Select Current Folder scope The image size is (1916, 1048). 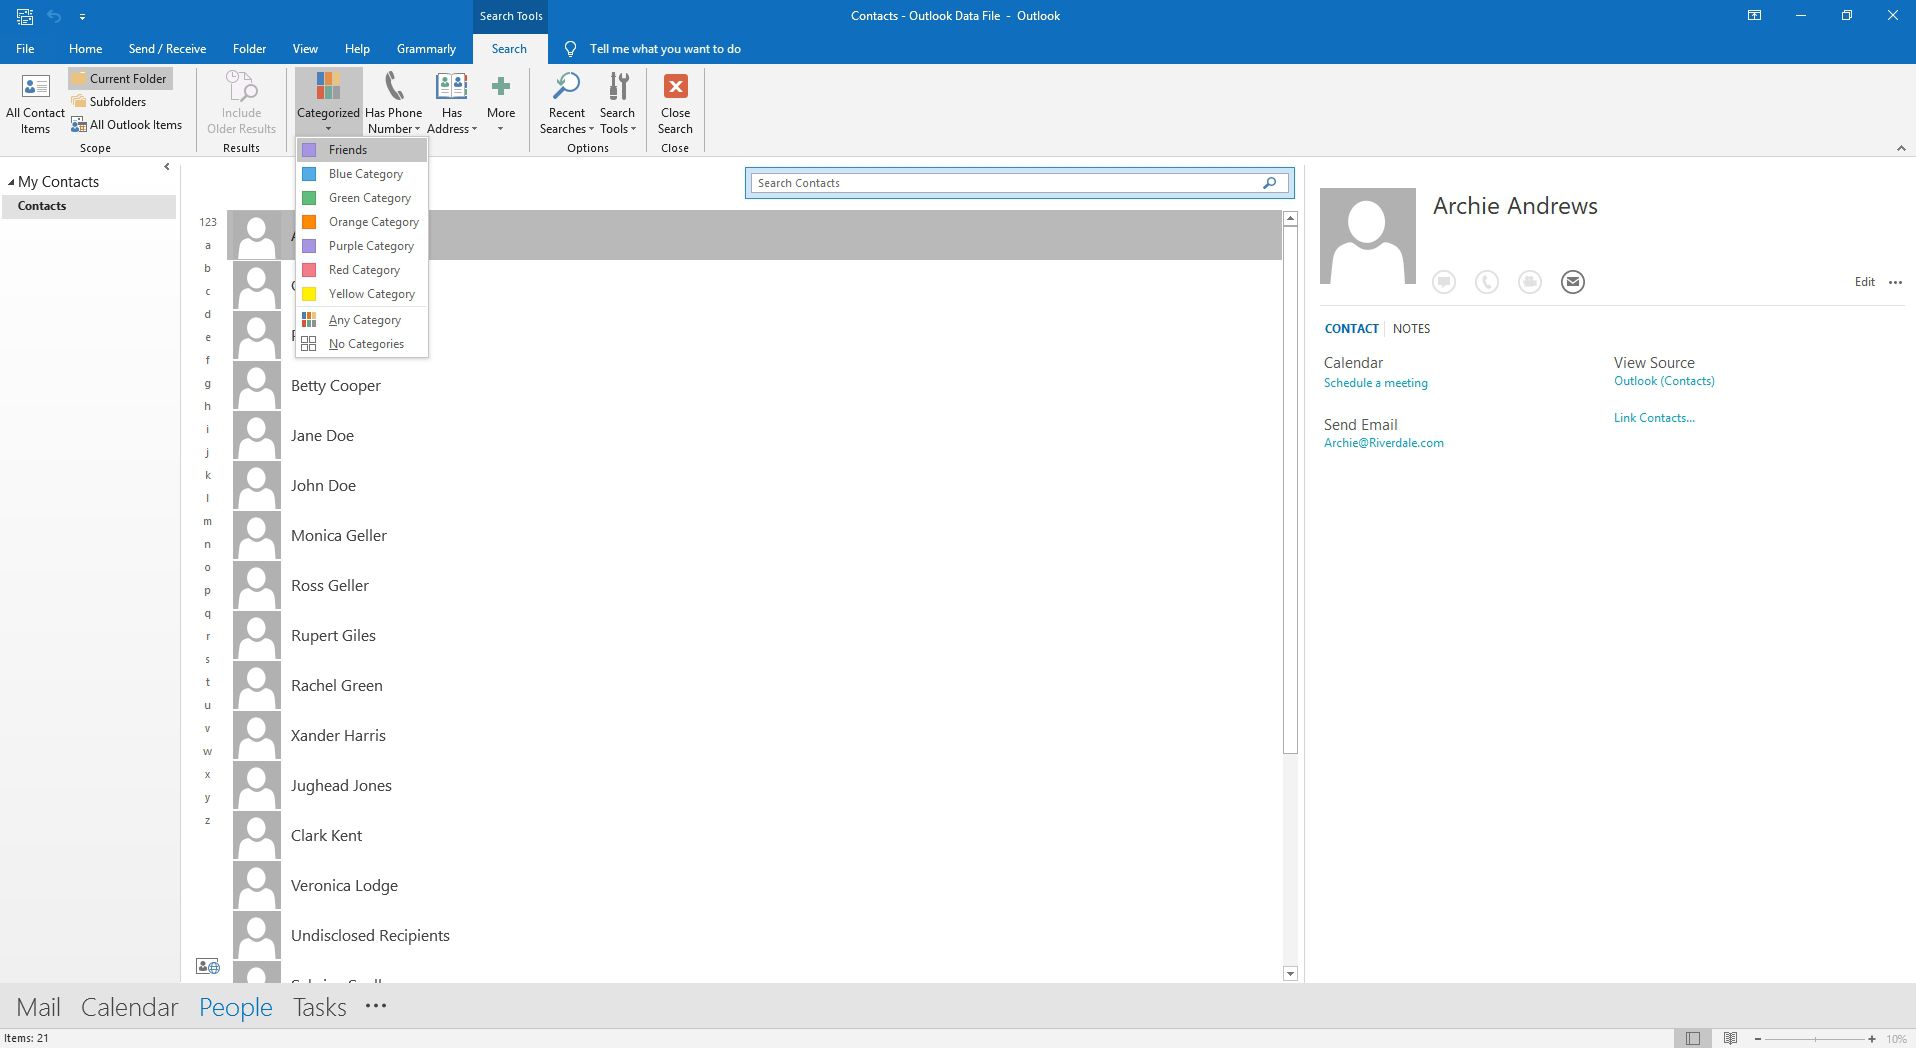pyautogui.click(x=119, y=78)
